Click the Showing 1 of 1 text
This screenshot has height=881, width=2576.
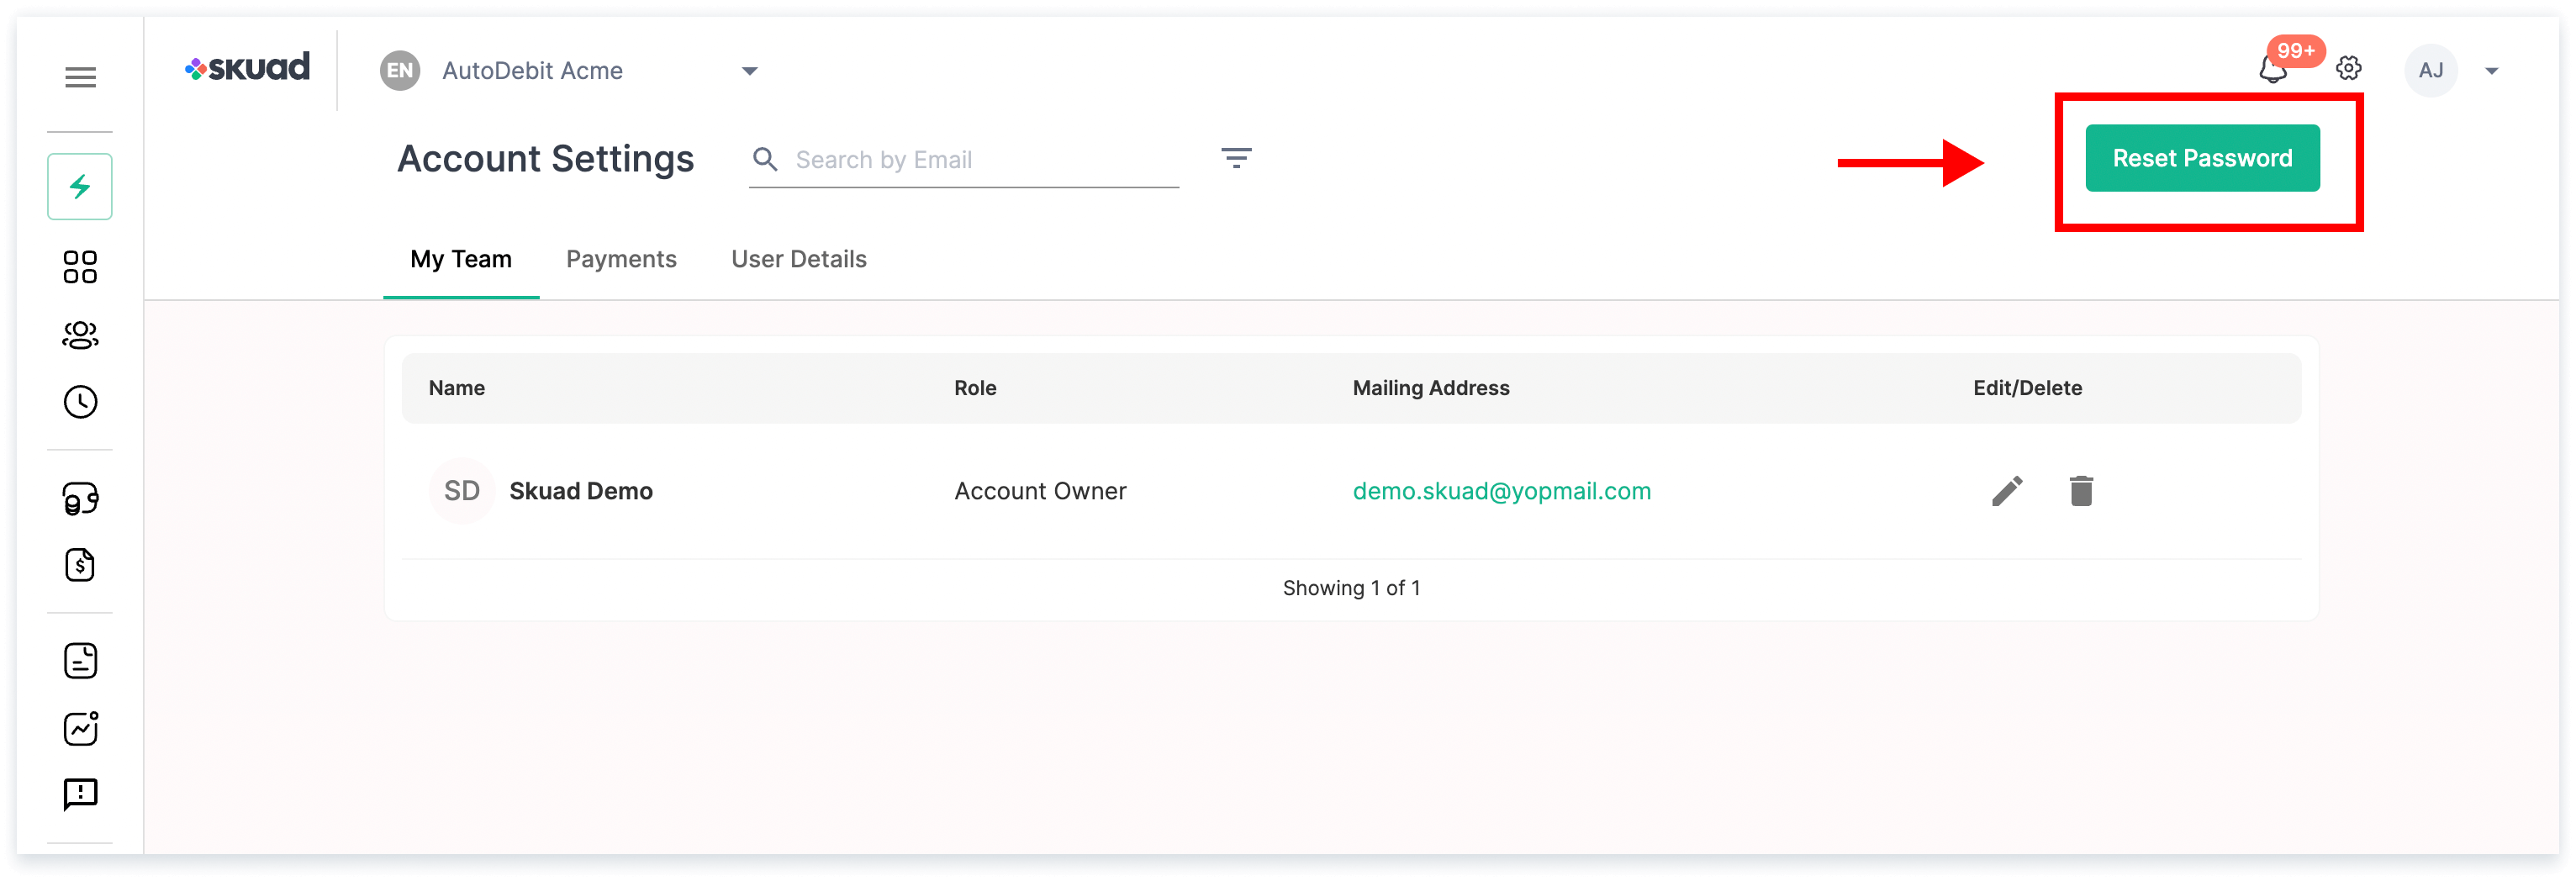click(1352, 588)
